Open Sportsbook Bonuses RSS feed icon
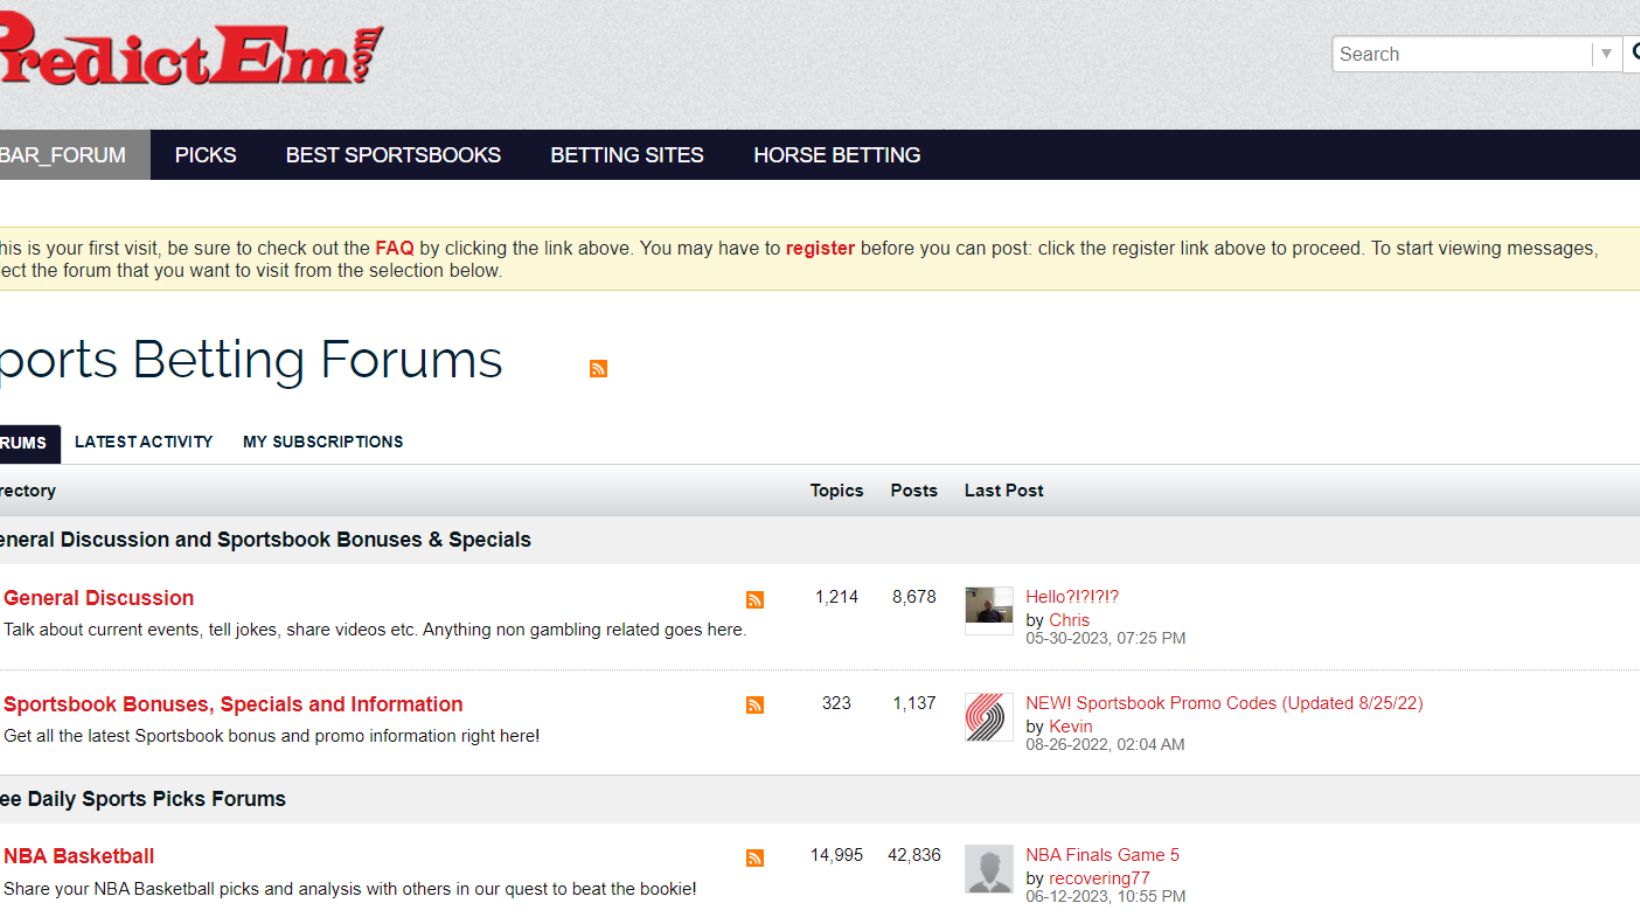 [755, 706]
